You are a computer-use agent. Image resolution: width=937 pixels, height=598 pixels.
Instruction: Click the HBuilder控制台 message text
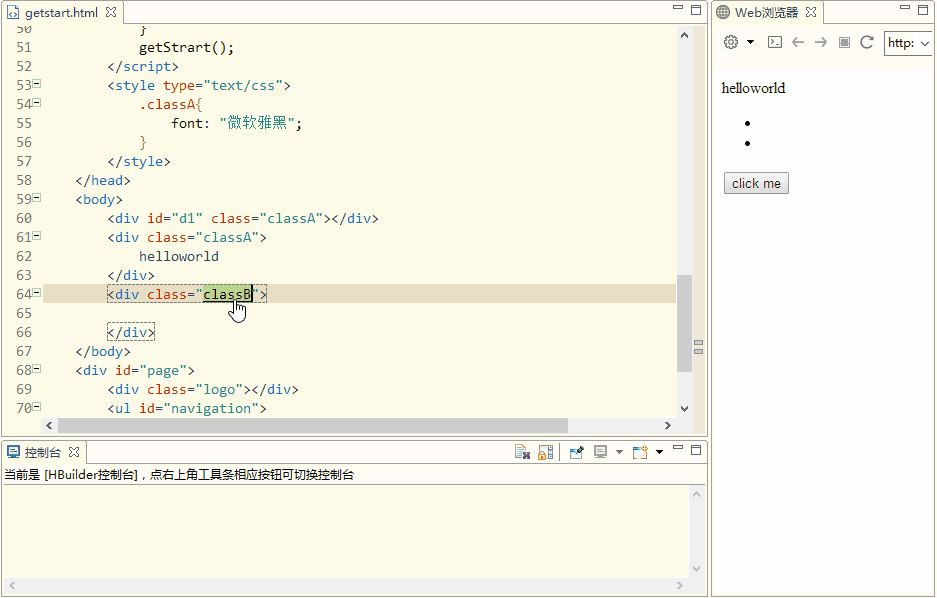coord(179,475)
